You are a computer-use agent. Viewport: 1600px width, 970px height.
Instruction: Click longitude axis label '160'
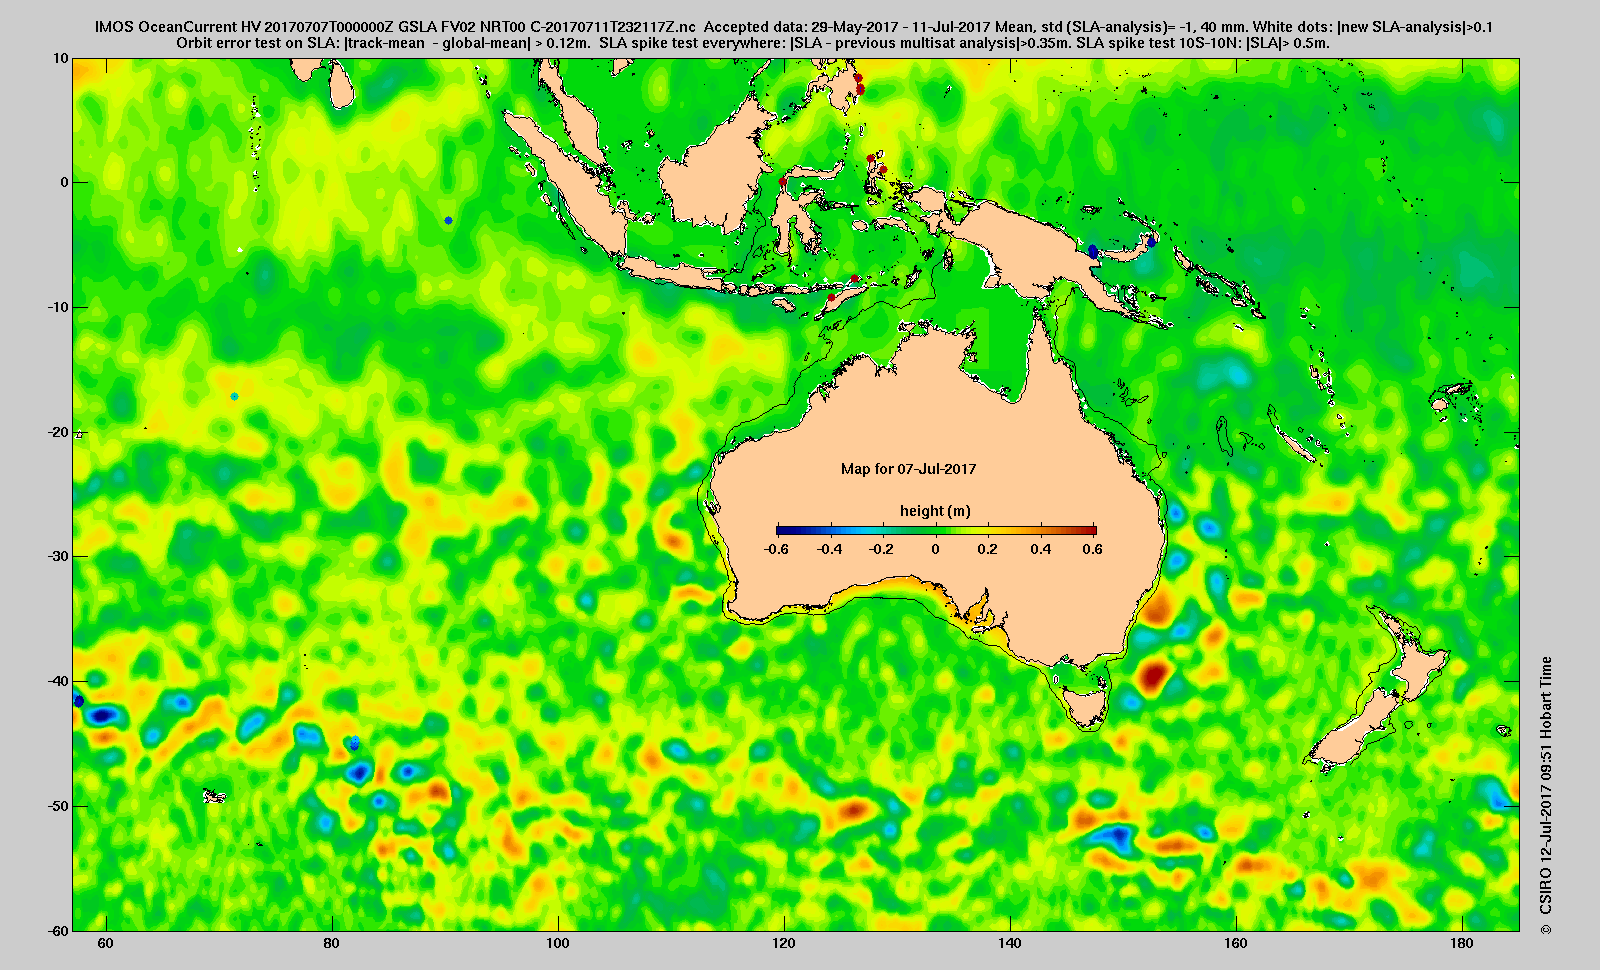click(1236, 944)
